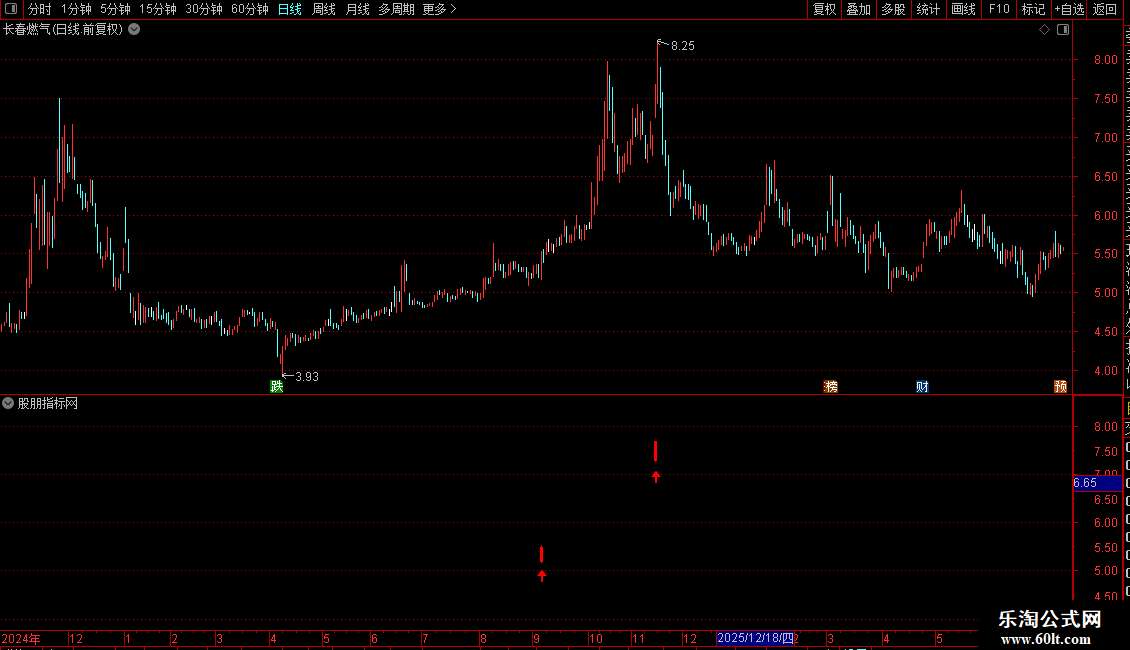Switch to 月线 monthly chart
The image size is (1130, 650).
pos(357,9)
